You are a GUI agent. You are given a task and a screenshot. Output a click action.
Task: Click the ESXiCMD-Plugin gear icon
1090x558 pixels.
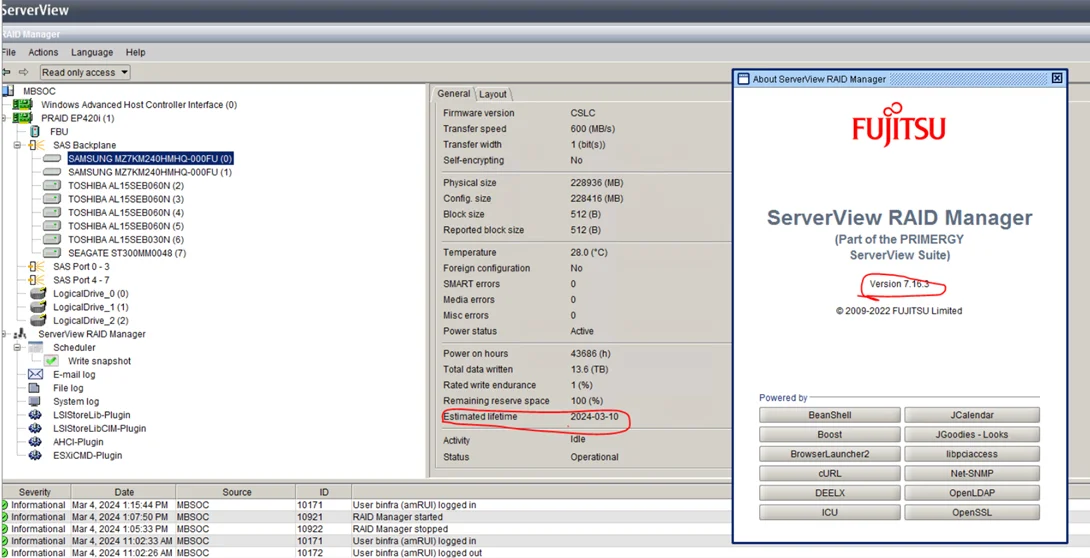point(35,456)
